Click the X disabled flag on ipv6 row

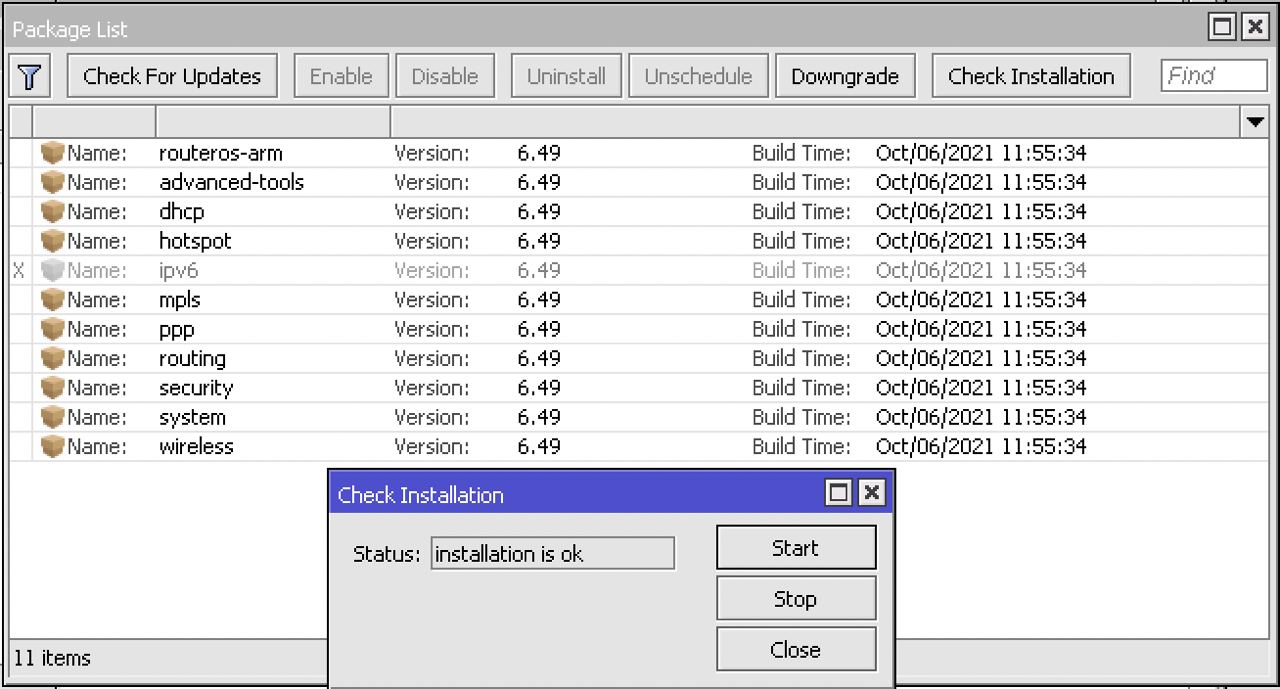click(x=19, y=270)
